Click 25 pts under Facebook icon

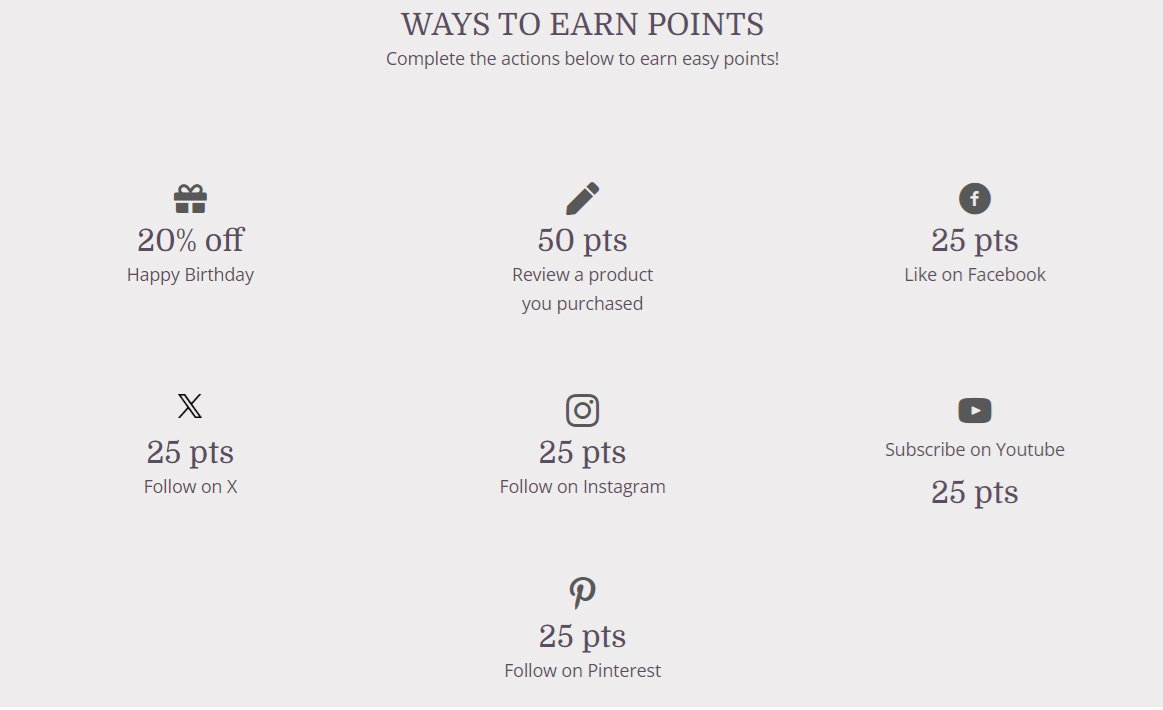[x=975, y=240]
